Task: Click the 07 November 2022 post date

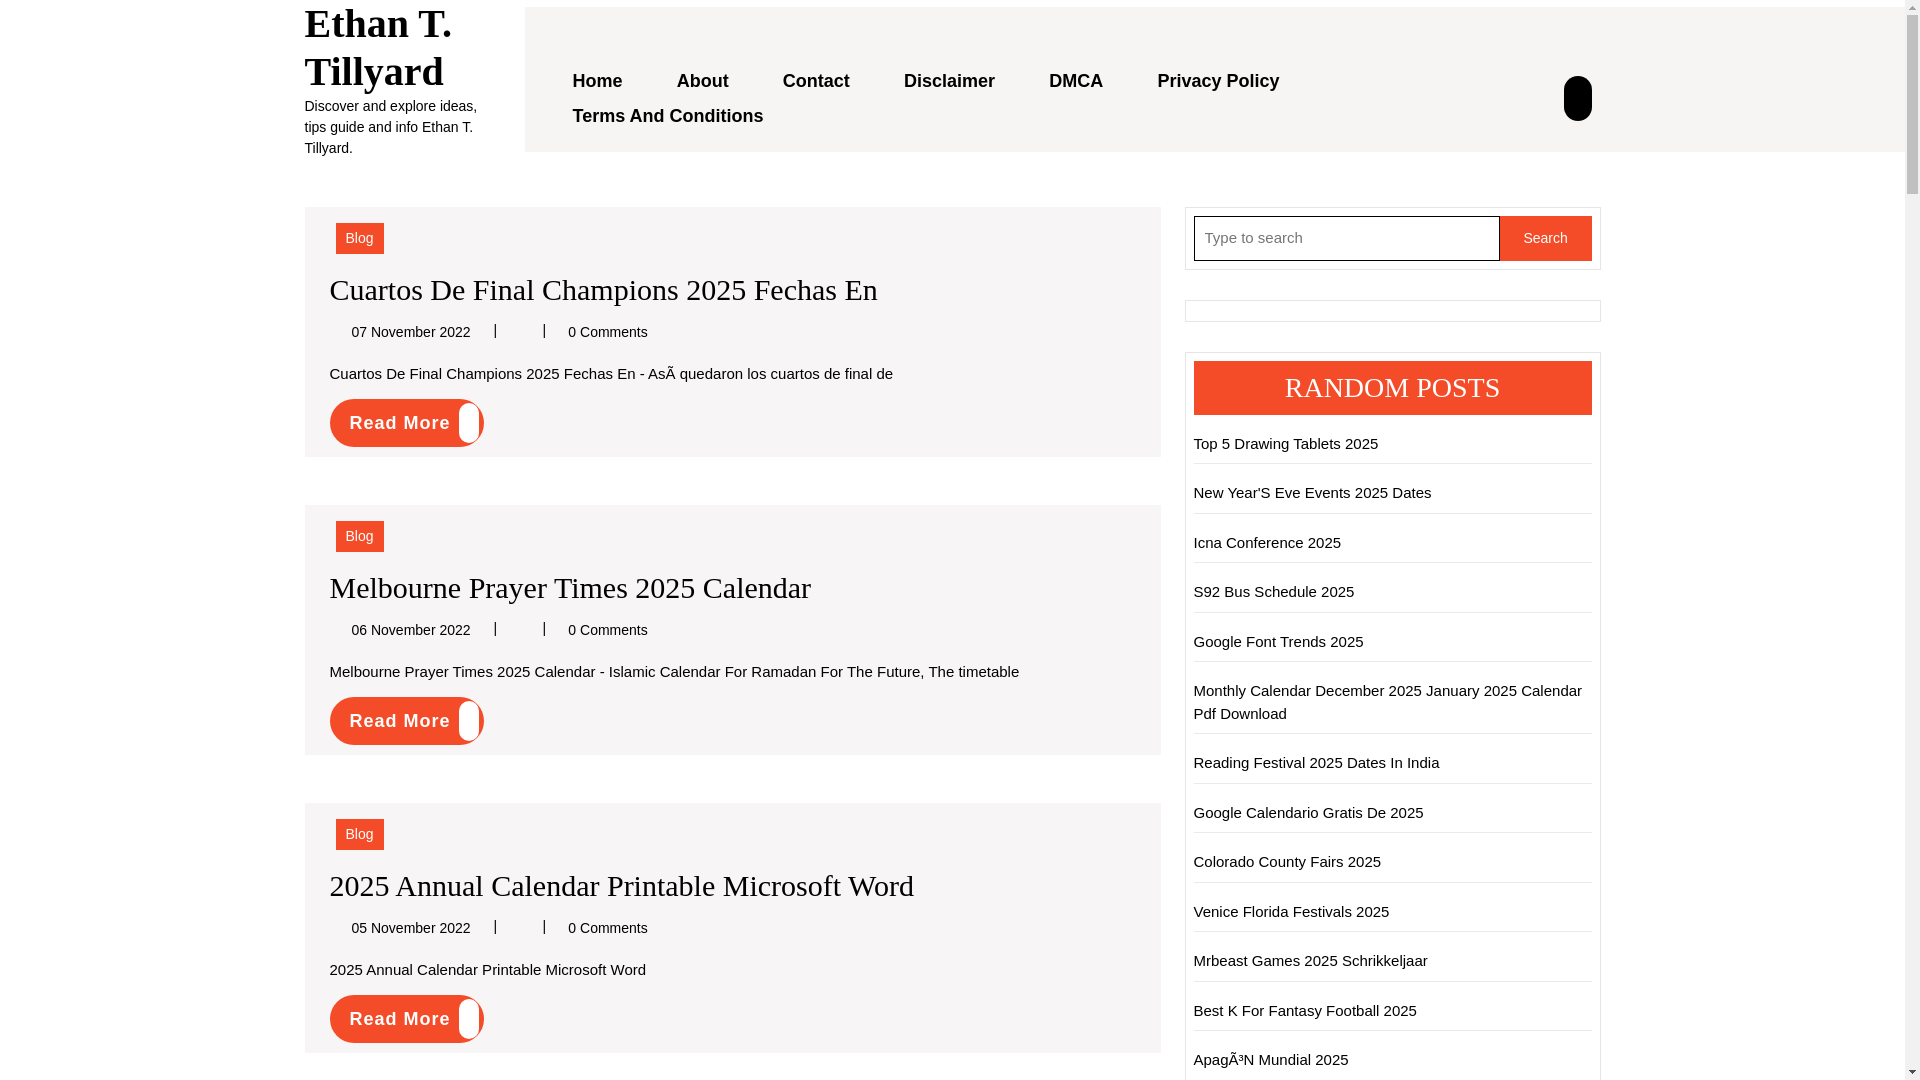Action: 410,332
